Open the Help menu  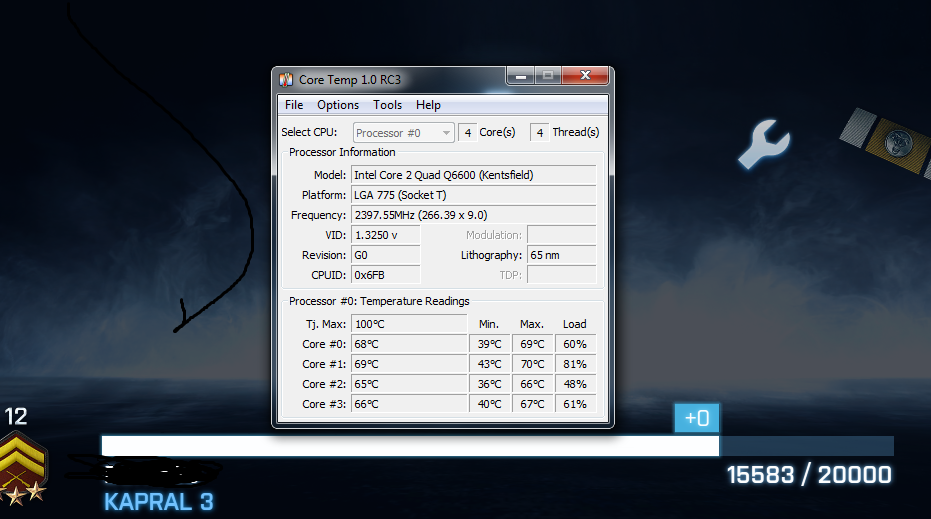[x=428, y=105]
